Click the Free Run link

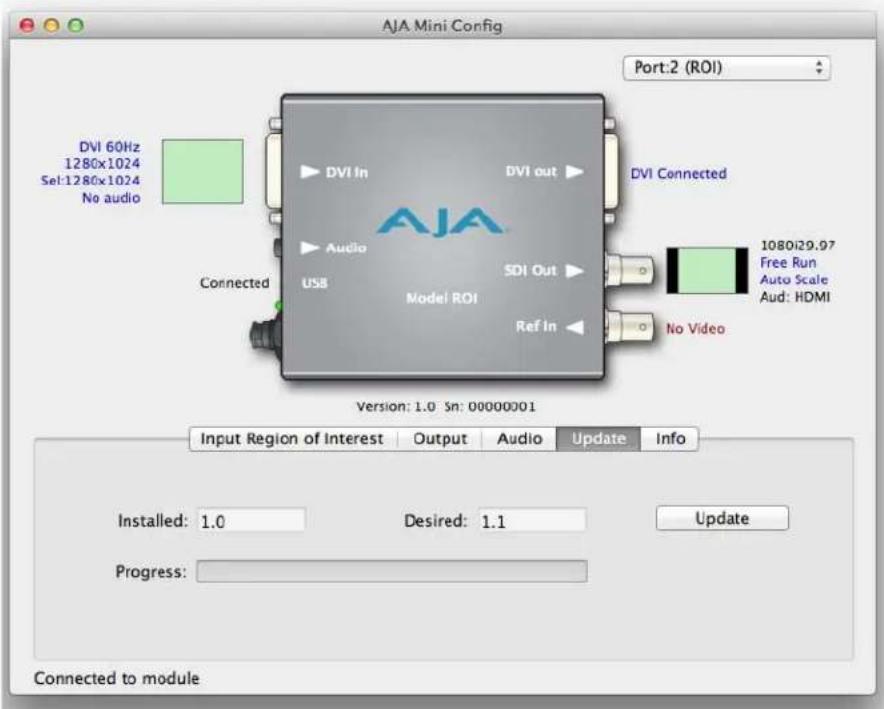click(788, 263)
